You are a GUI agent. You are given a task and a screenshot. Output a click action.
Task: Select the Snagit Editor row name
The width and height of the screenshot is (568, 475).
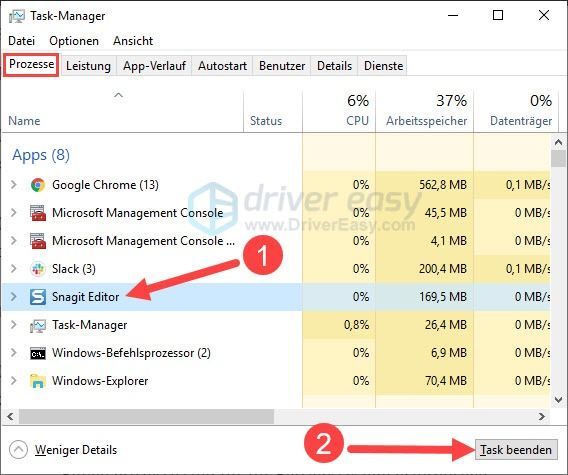click(85, 297)
